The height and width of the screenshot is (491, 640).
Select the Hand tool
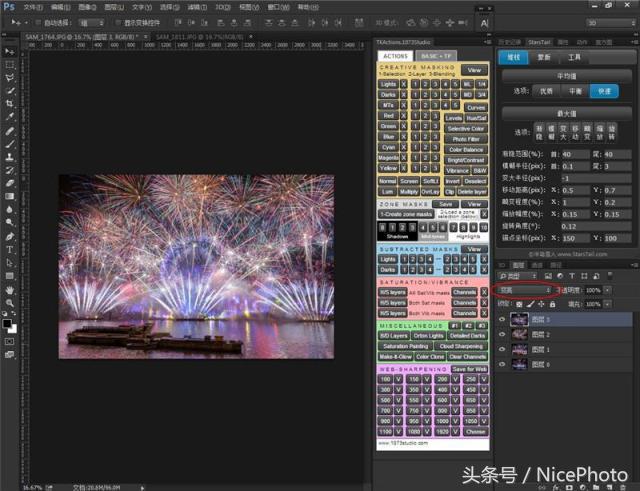click(9, 290)
